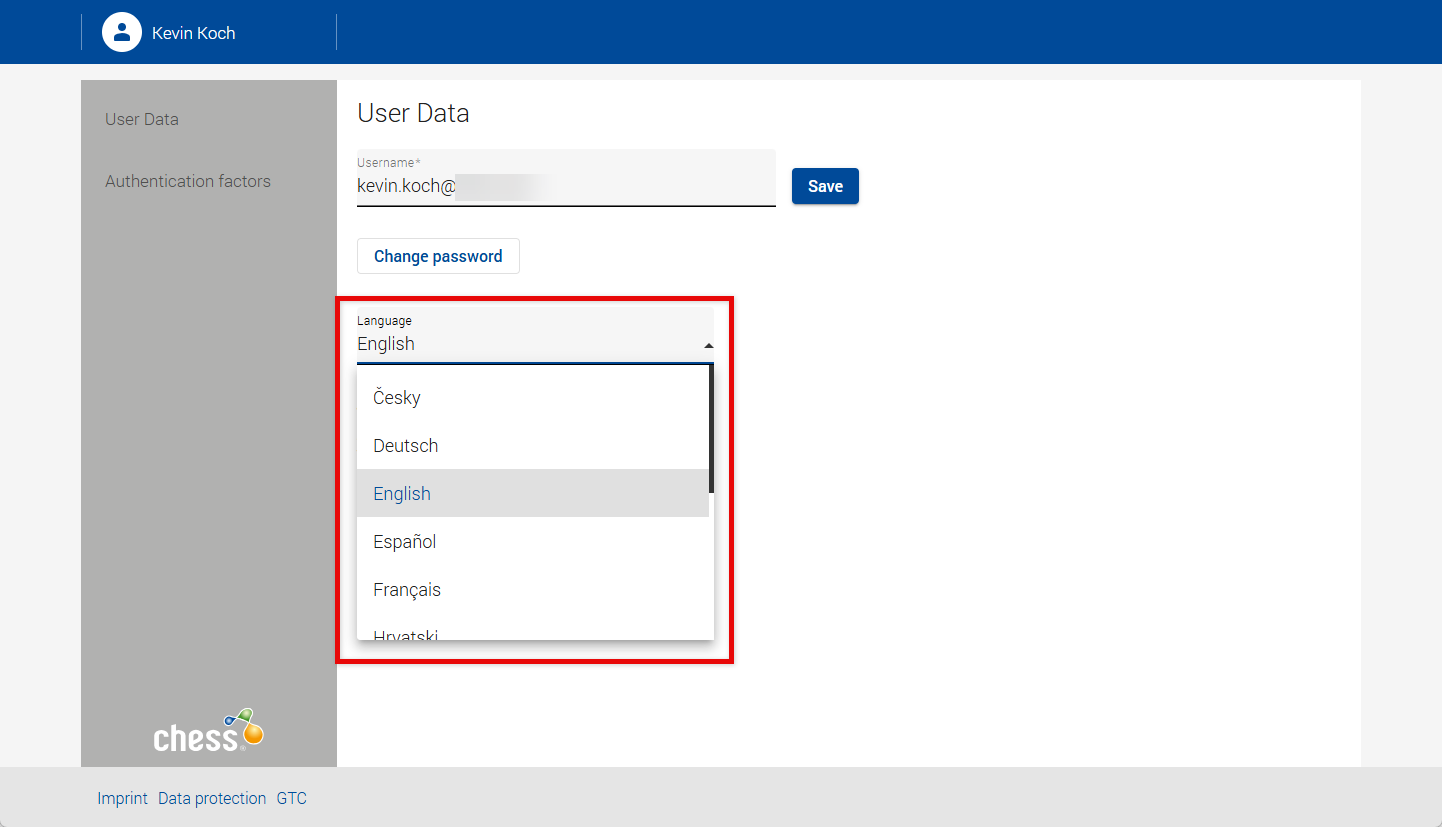Open the Data protection link
Image resolution: width=1442 pixels, height=827 pixels.
tap(212, 798)
